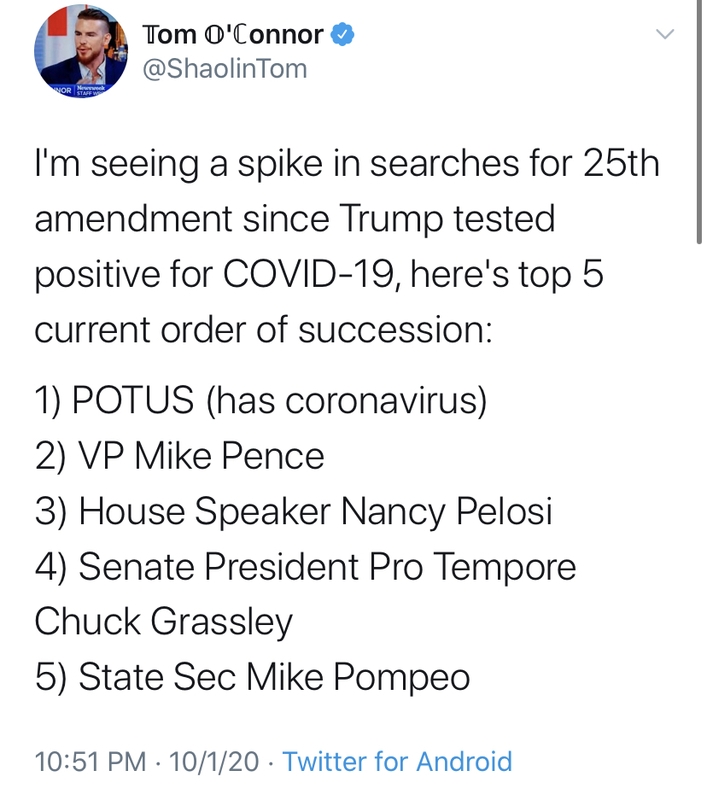Select the "1) POTUS (has coronavirus)" line
707x800 pixels.
261,400
